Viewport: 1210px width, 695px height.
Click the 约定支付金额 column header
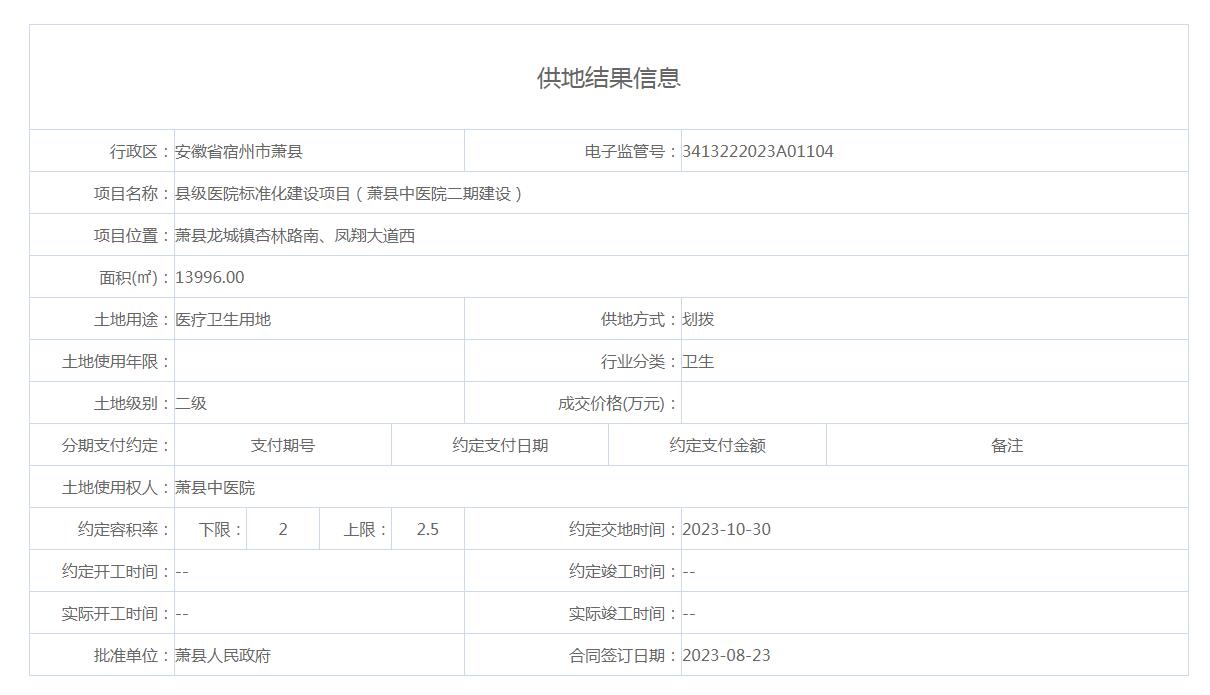point(717,446)
